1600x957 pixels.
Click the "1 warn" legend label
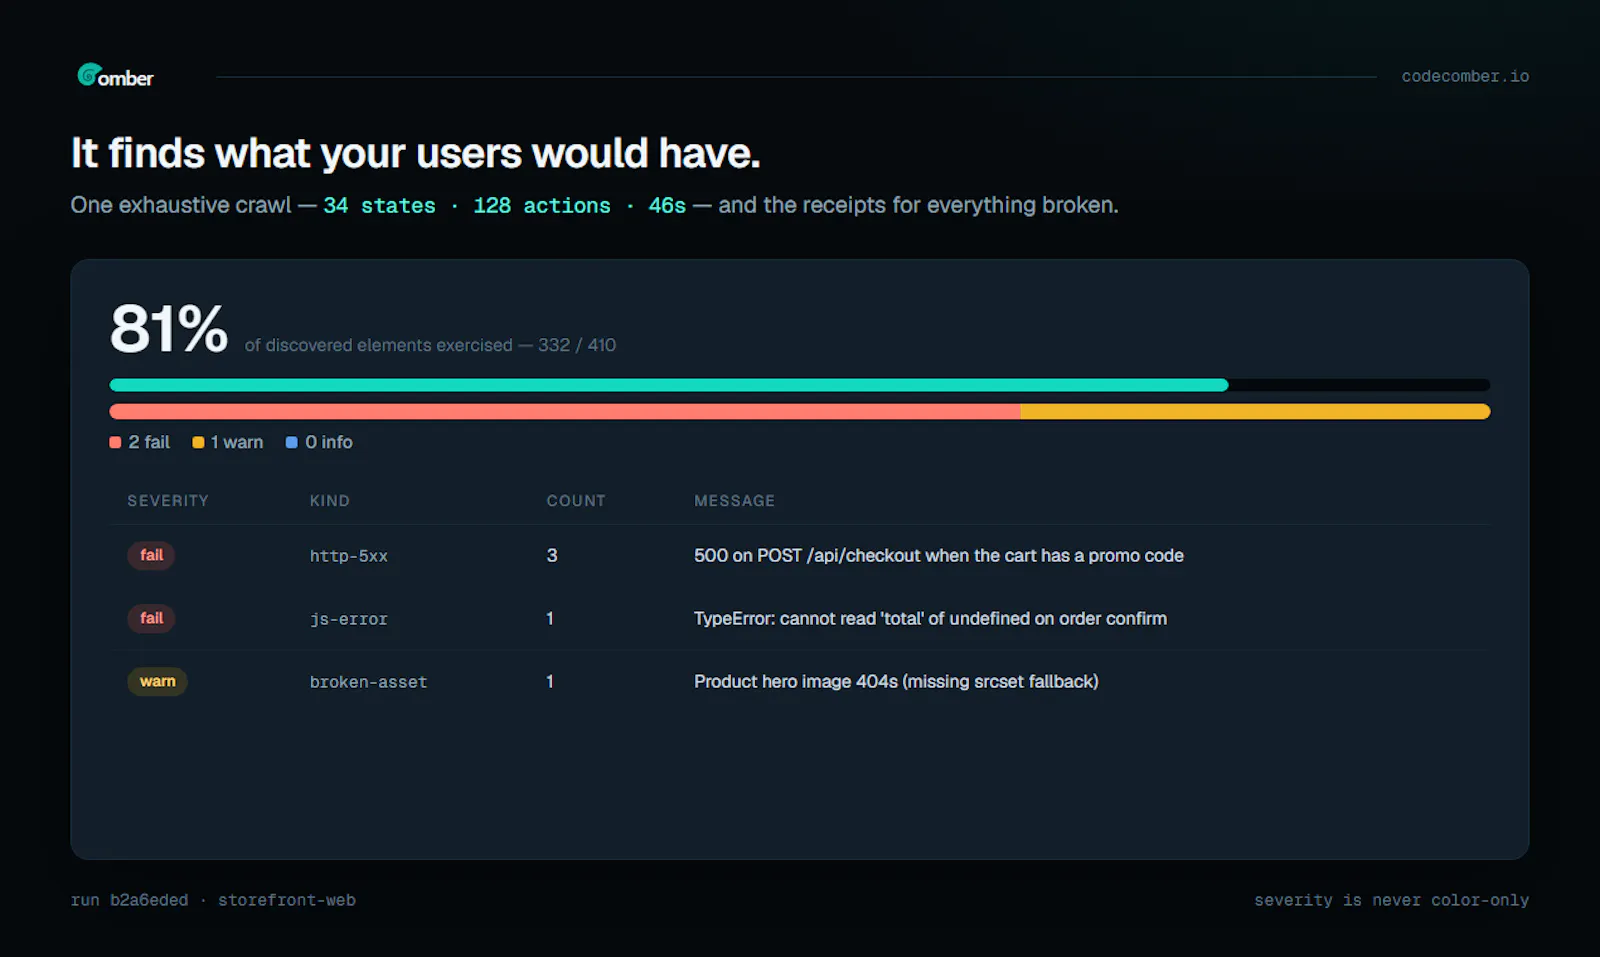pyautogui.click(x=237, y=442)
